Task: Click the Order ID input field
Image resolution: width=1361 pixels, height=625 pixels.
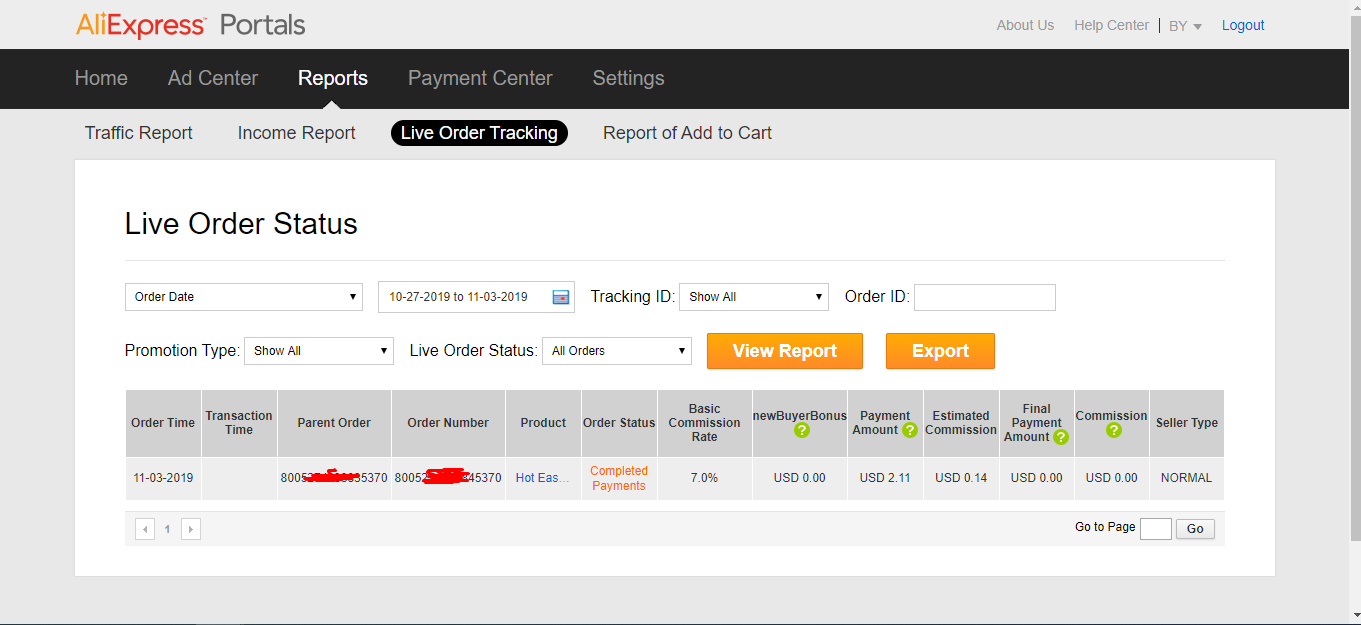Action: (985, 297)
